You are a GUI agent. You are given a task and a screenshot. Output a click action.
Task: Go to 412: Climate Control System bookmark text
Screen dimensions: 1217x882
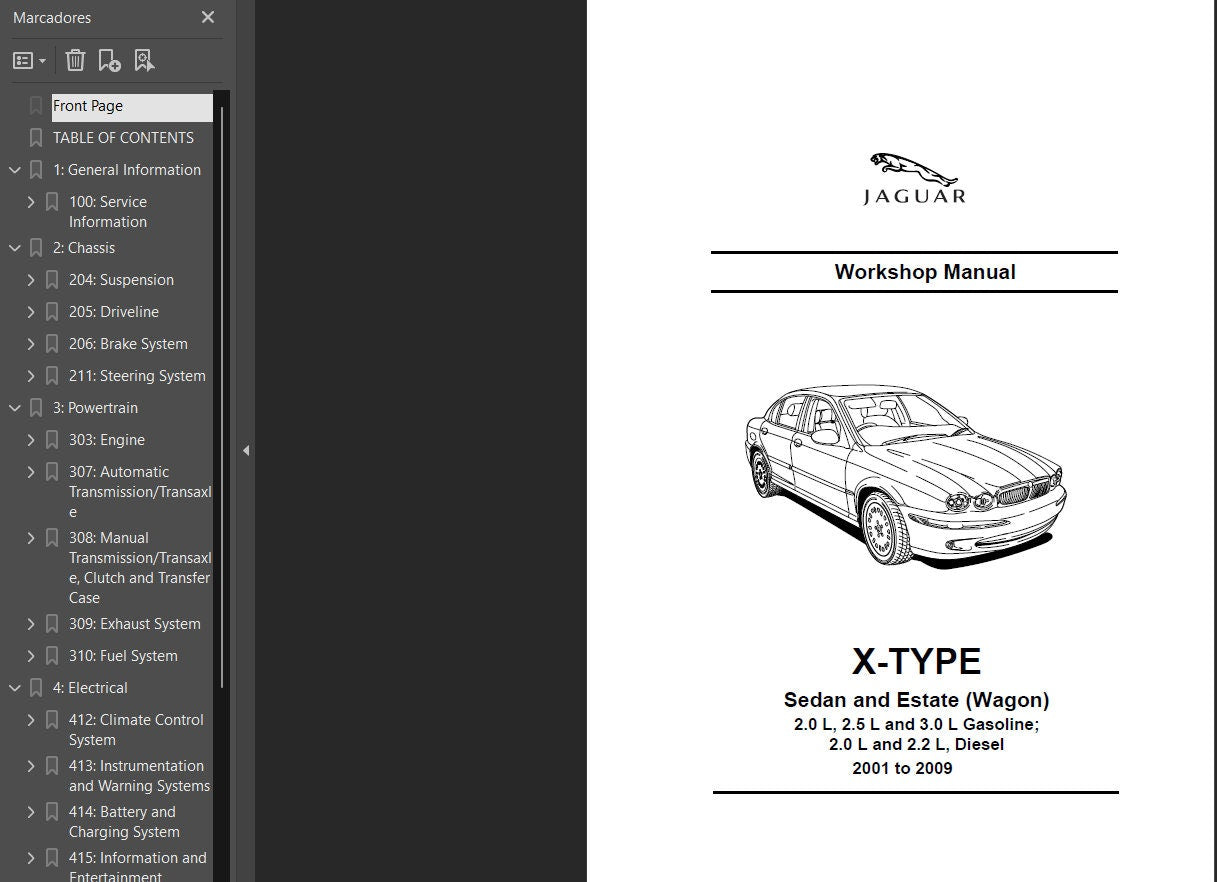tap(136, 730)
